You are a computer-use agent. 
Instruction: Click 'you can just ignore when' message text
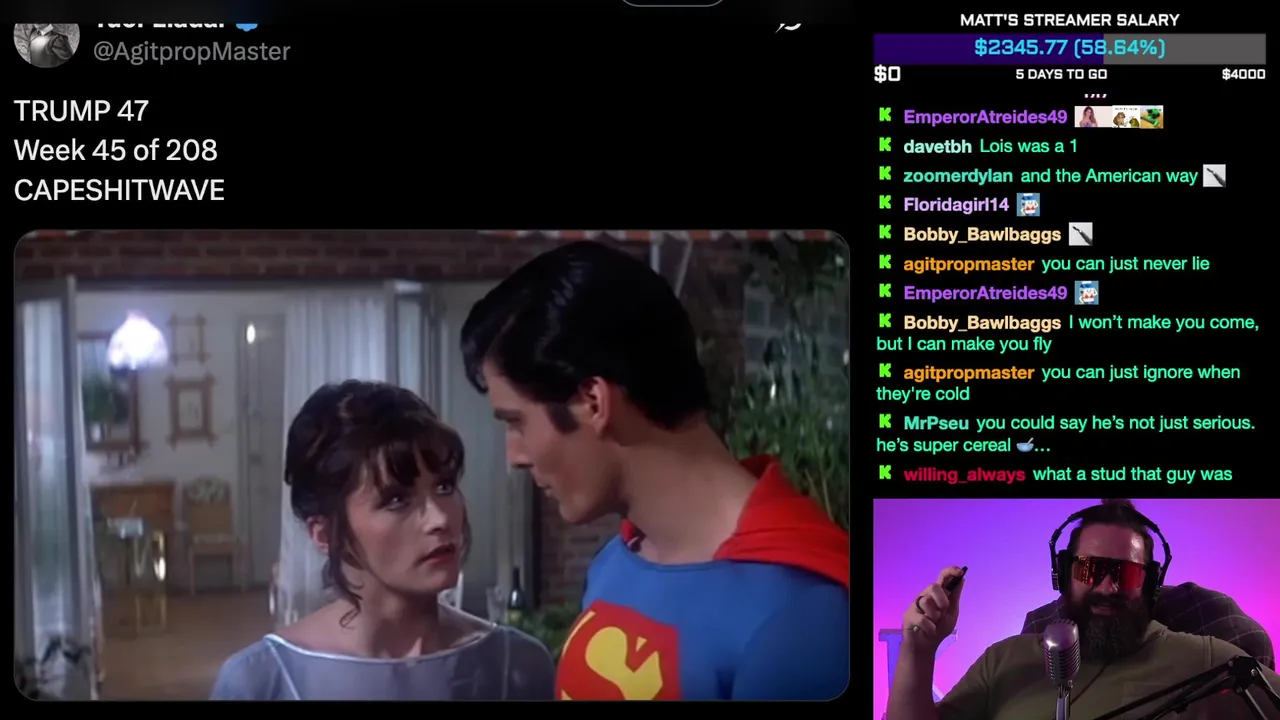click(1140, 372)
